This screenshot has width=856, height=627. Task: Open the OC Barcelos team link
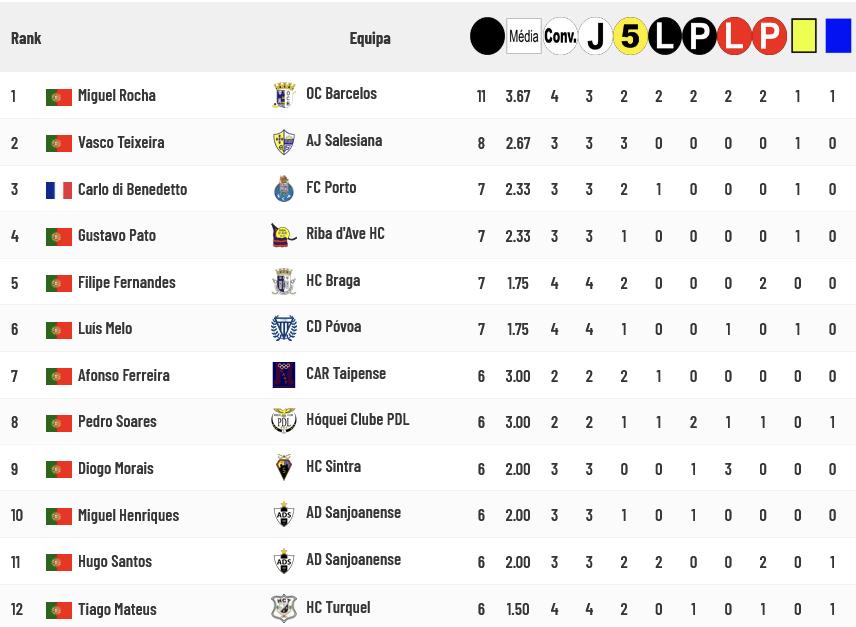click(341, 94)
